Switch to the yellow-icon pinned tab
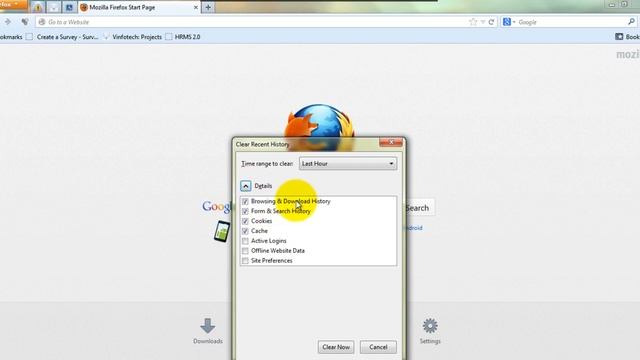 [38, 7]
